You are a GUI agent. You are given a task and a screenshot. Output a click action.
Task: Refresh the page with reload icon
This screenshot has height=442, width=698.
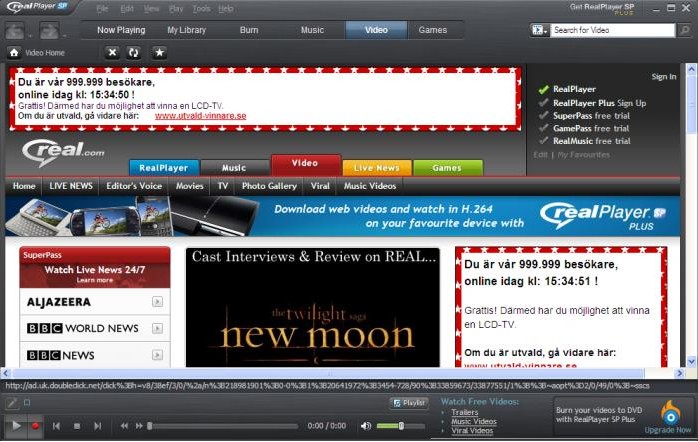(133, 53)
